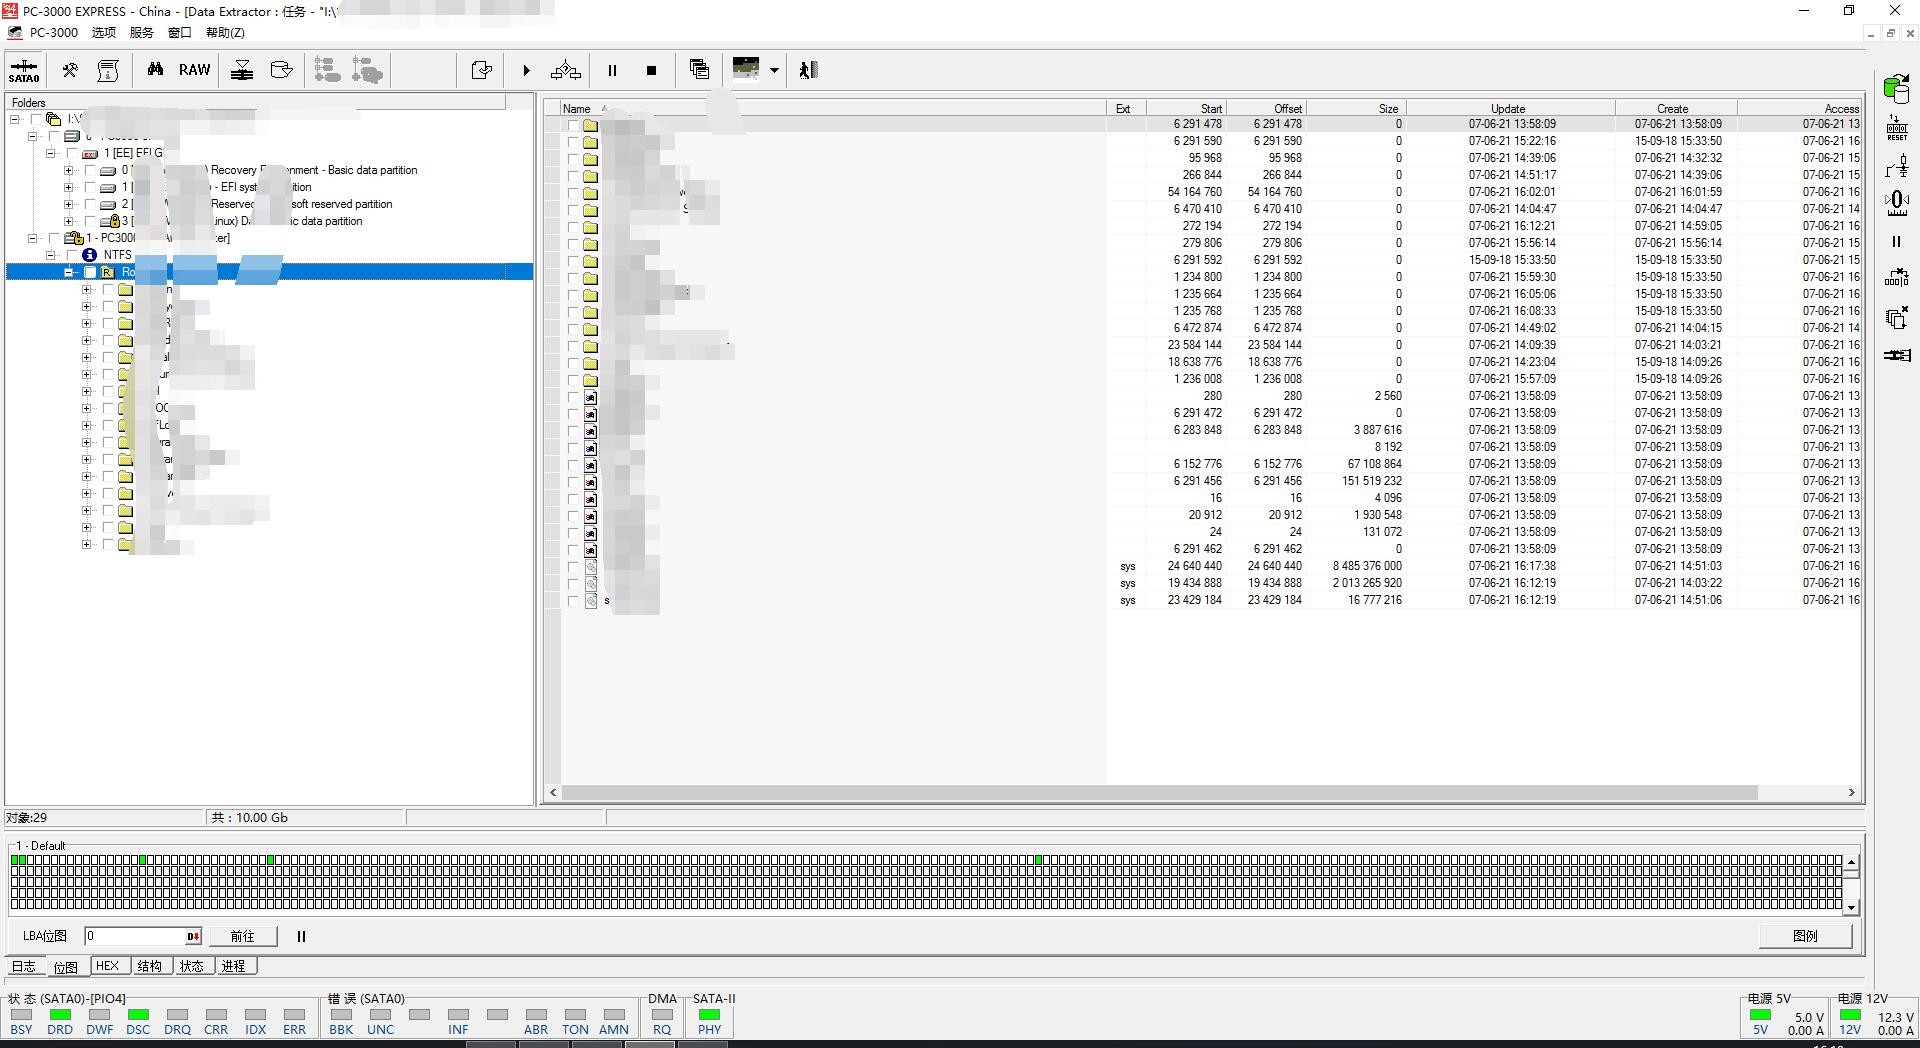
Task: Click the pause button in main toolbar
Action: pos(612,70)
